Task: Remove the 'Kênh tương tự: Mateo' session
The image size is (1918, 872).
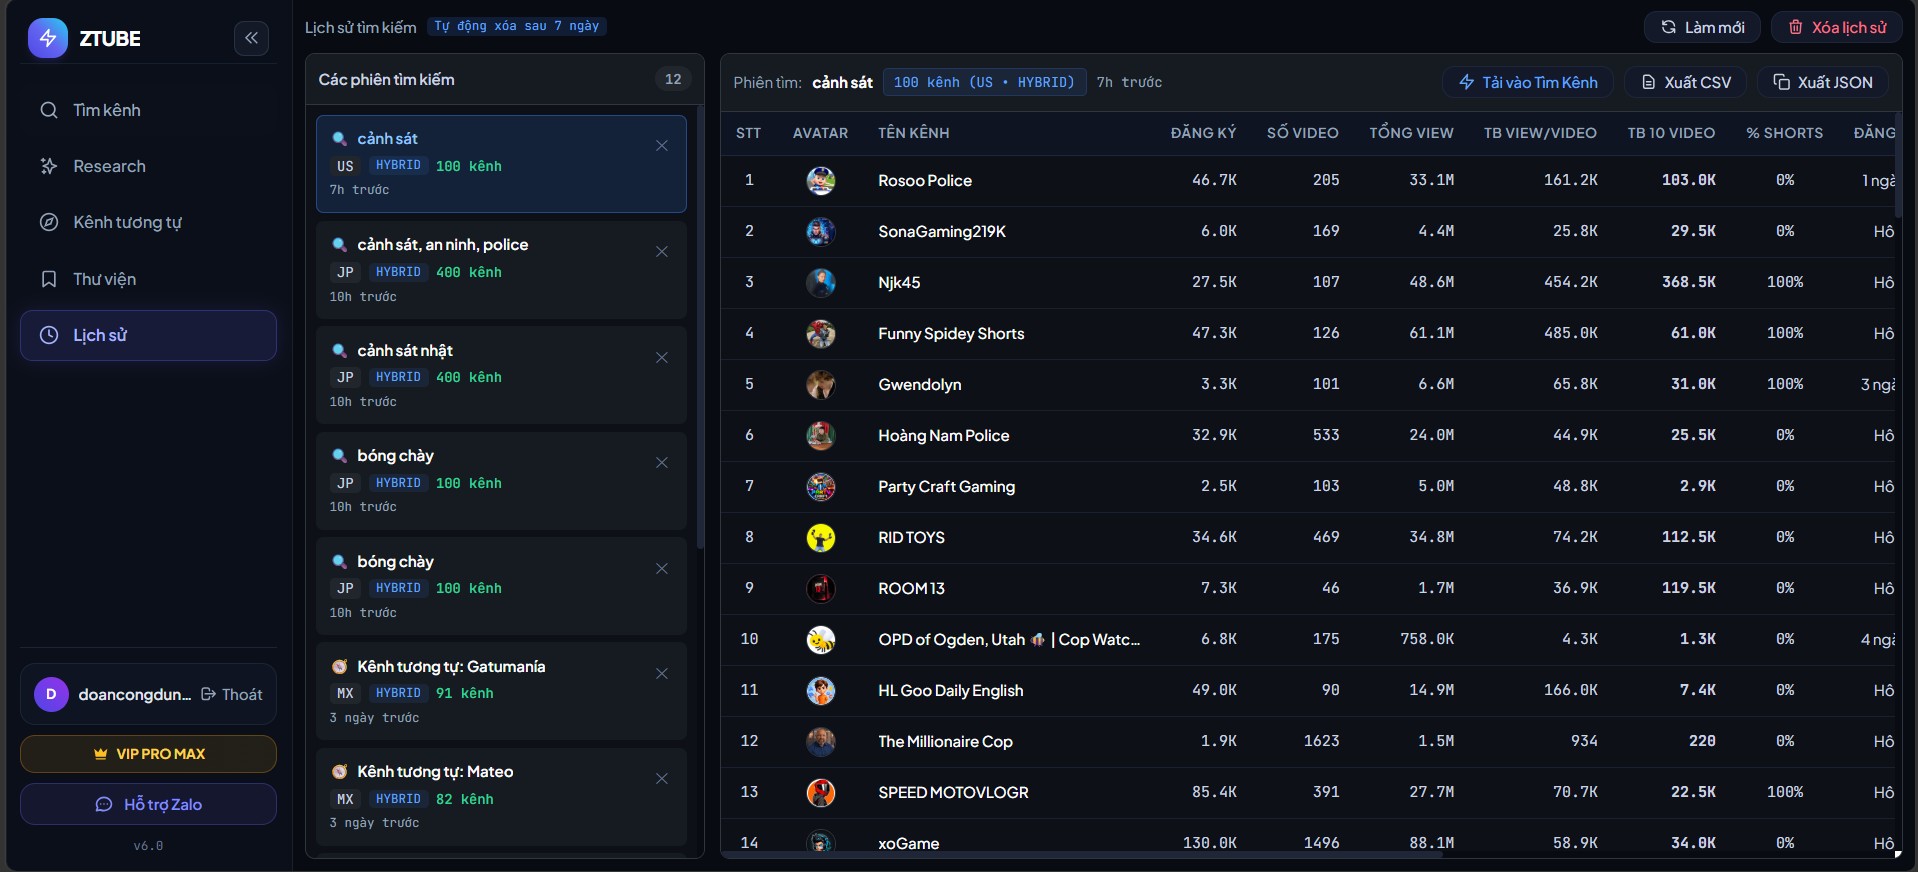Action: (662, 779)
